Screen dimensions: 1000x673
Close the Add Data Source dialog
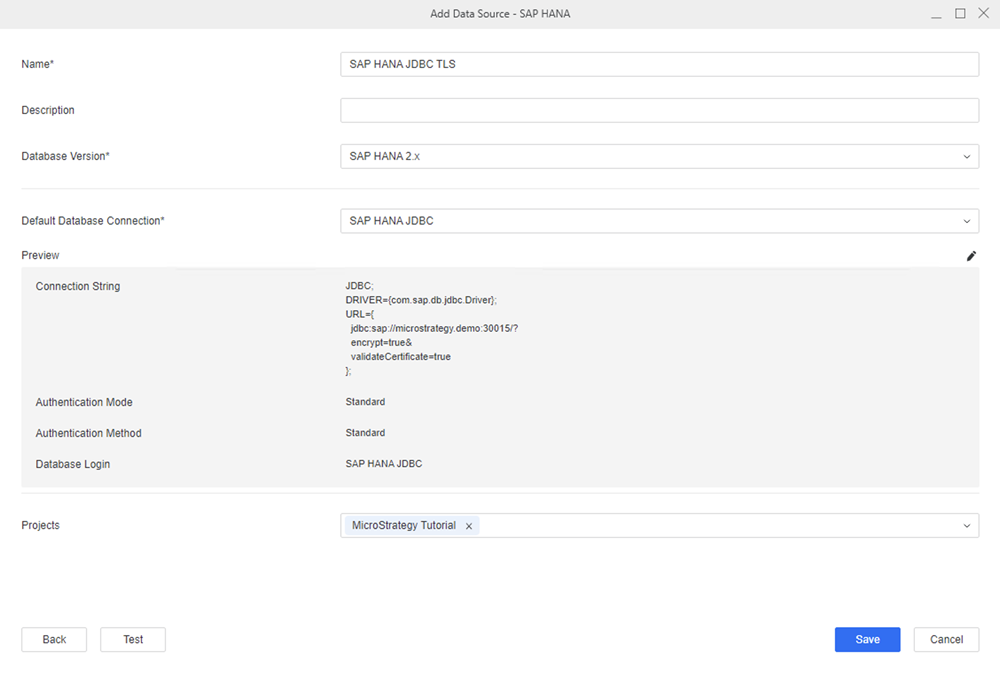(x=983, y=13)
